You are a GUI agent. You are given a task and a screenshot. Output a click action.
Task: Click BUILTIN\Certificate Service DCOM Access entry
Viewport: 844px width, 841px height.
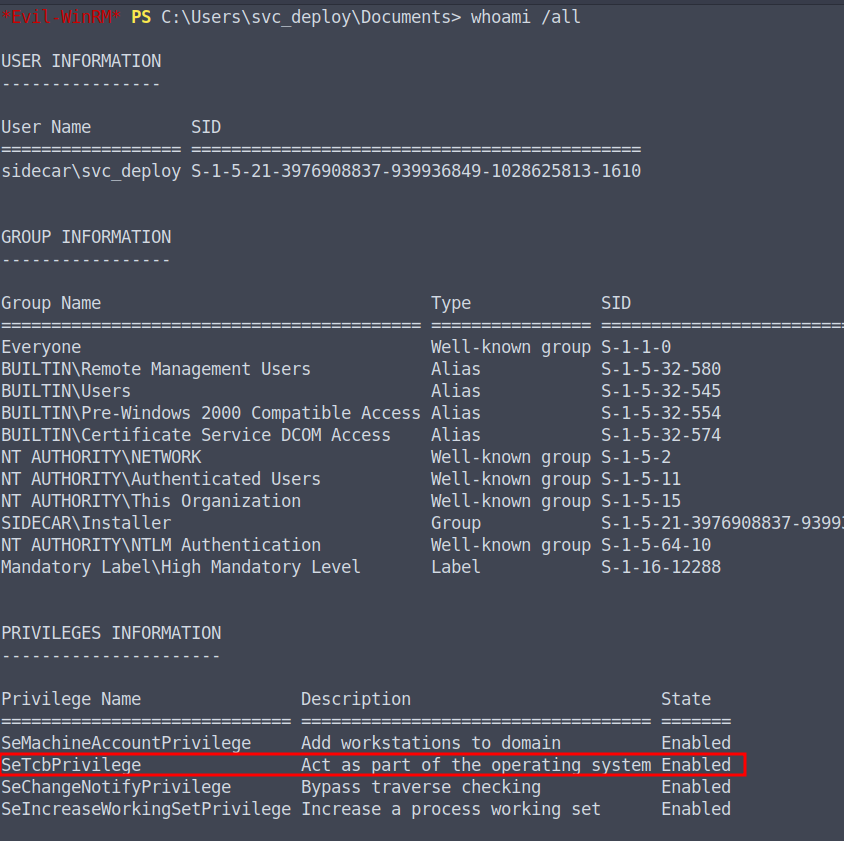(196, 435)
